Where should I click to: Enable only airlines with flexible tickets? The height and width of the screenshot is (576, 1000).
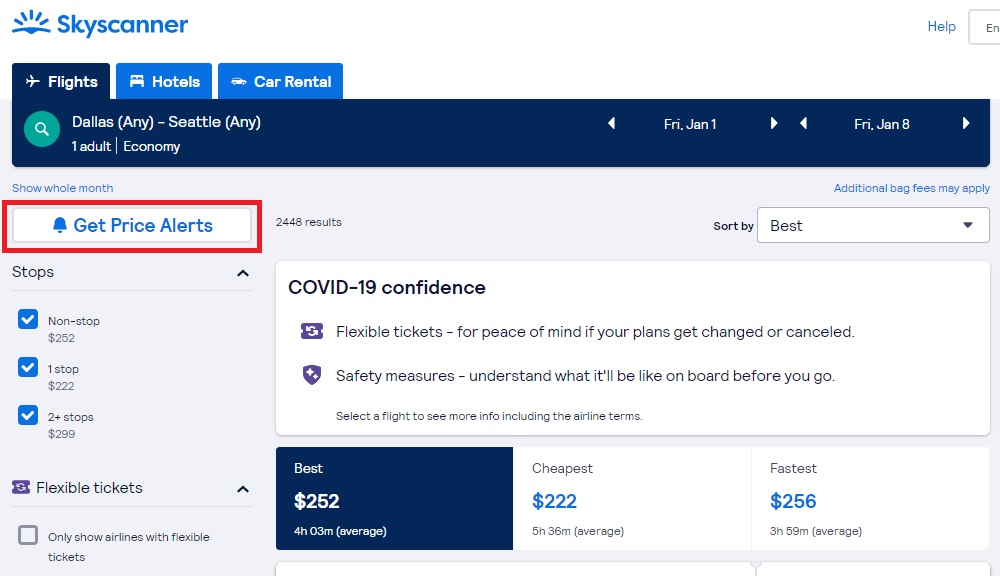[28, 535]
